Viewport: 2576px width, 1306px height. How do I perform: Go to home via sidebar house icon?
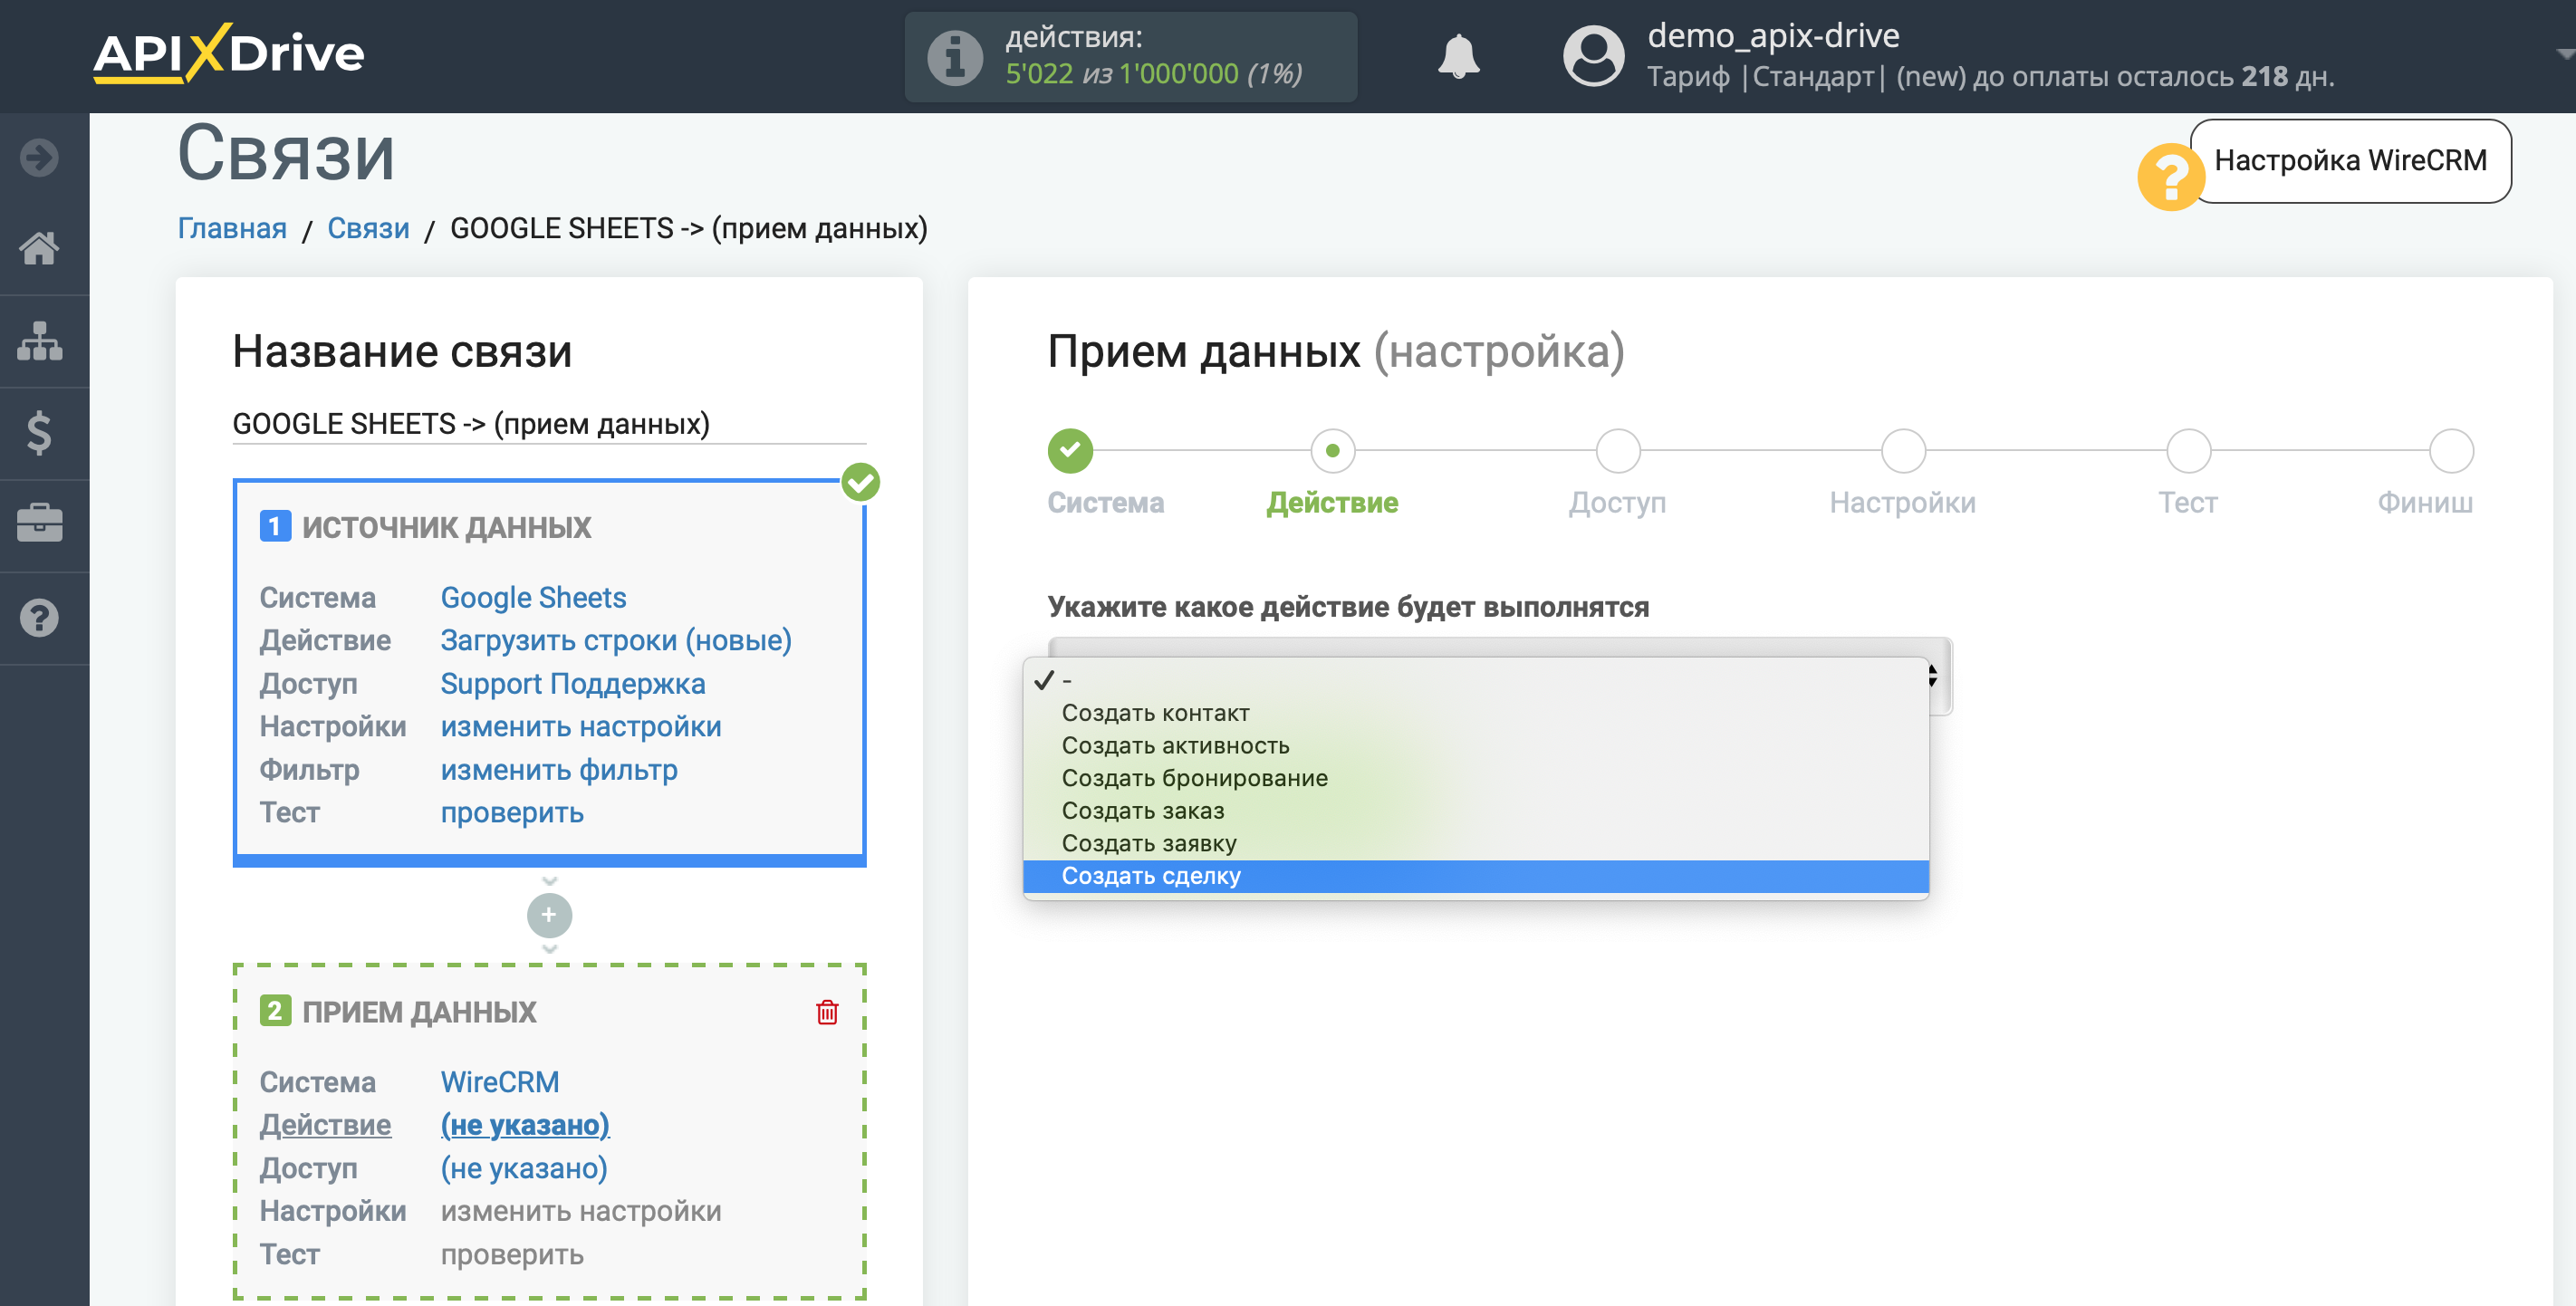40,248
